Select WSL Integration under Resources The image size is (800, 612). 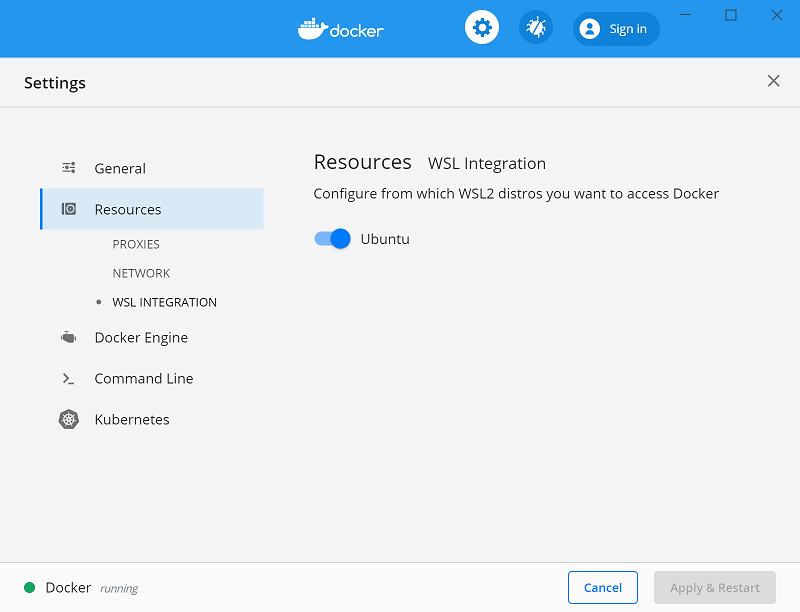point(164,302)
